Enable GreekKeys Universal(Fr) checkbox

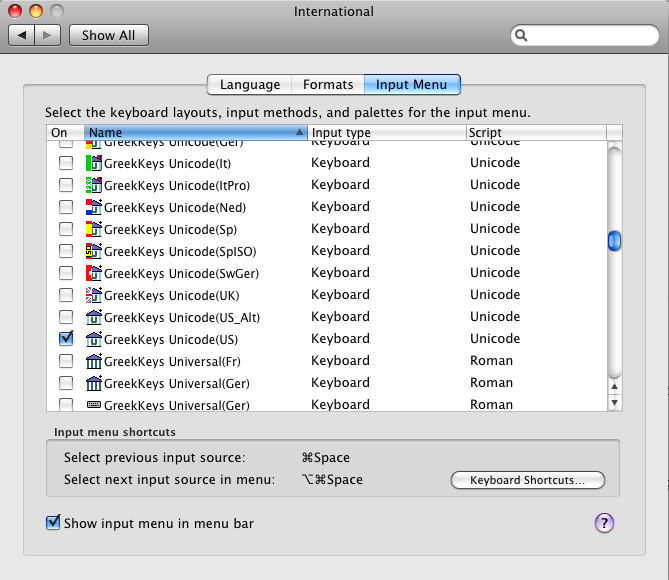(x=66, y=361)
